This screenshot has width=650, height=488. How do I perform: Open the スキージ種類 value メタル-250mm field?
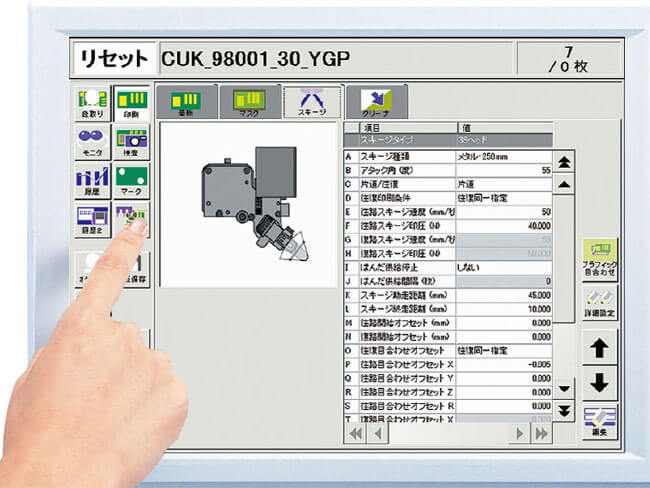click(503, 157)
